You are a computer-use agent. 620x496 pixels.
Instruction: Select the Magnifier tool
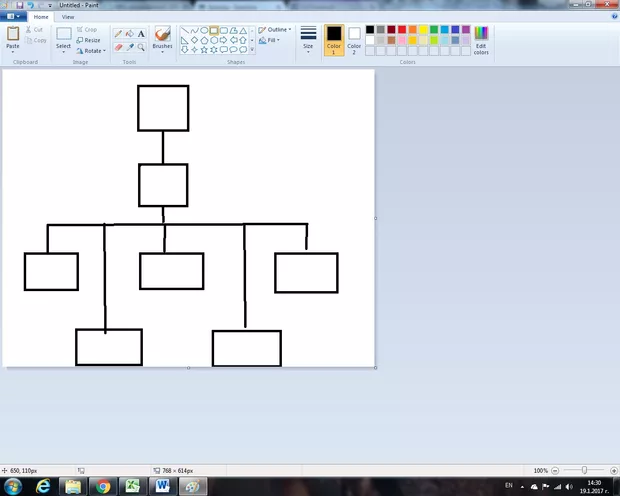141,46
